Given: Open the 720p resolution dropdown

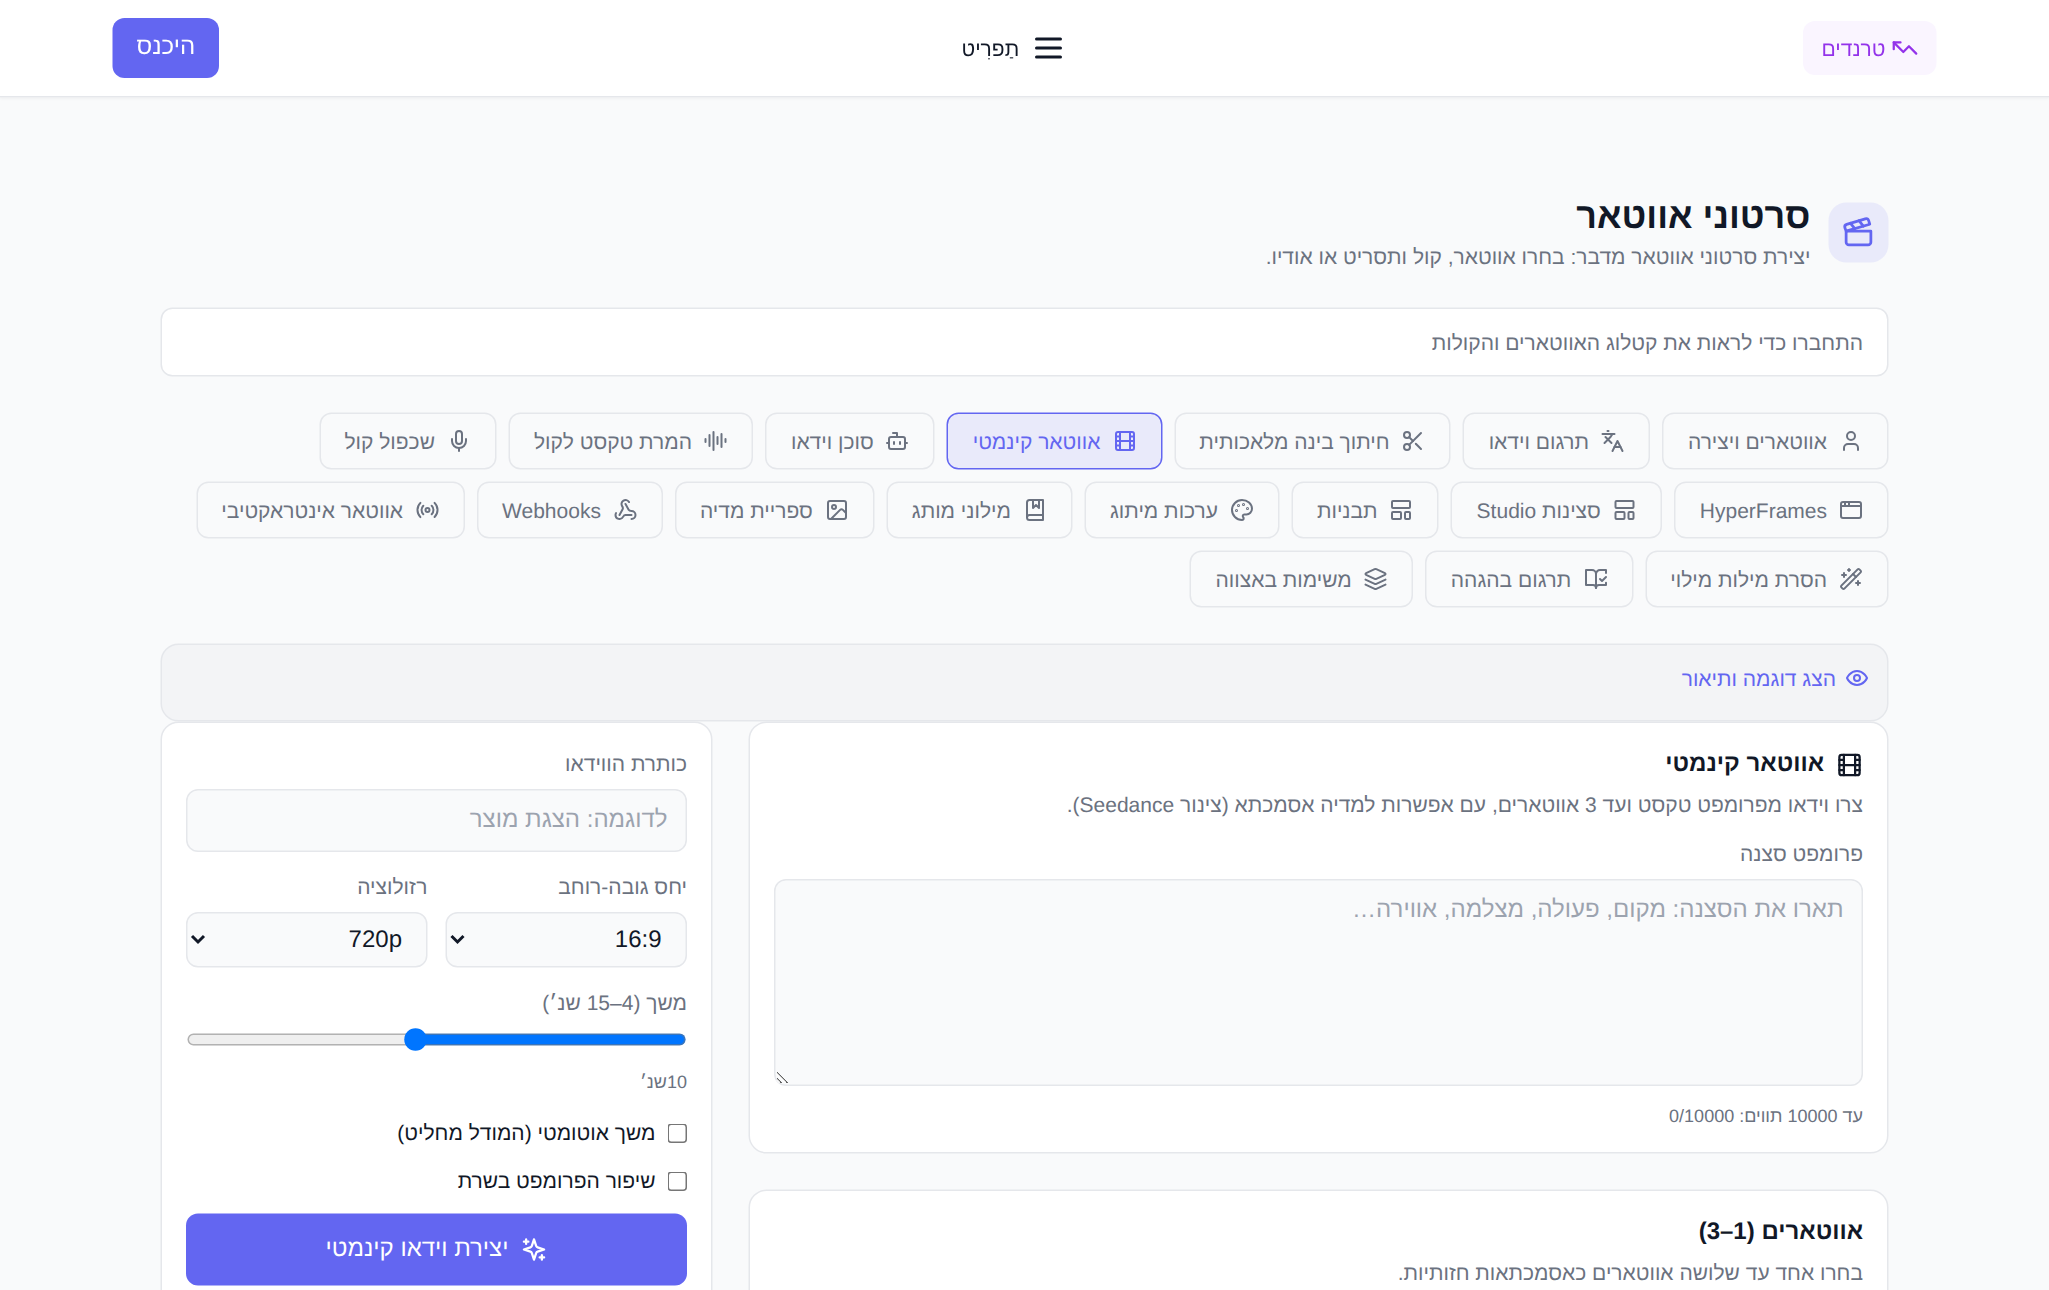Looking at the screenshot, I should (x=306, y=939).
